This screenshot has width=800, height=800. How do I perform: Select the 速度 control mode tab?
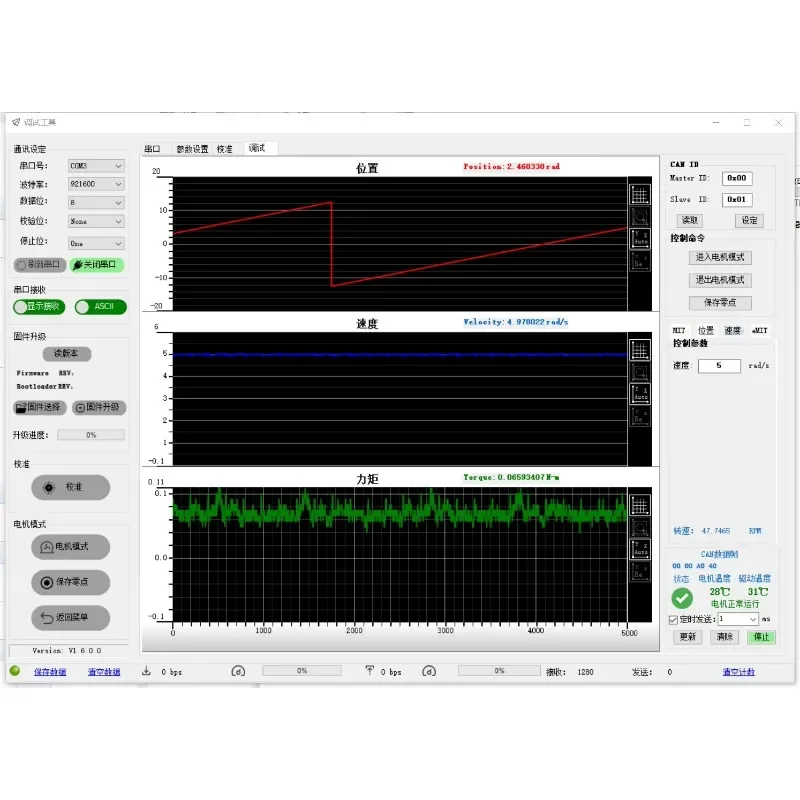[733, 331]
